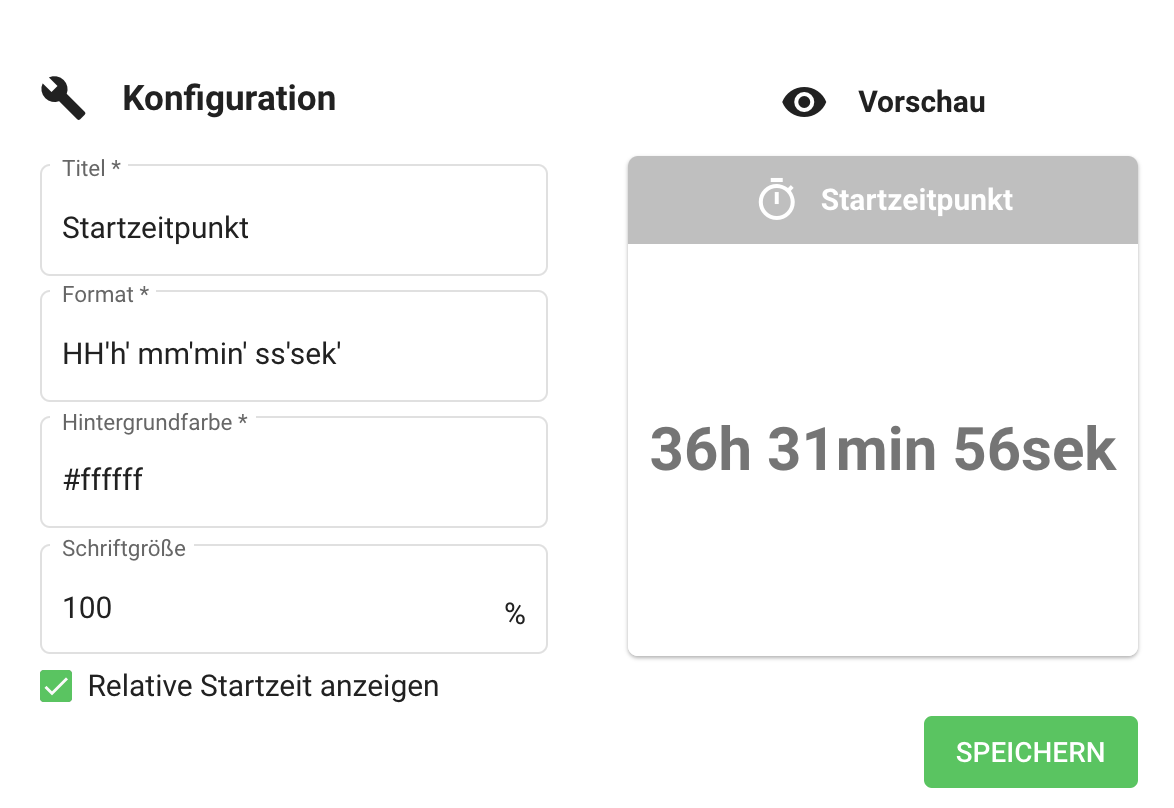This screenshot has width=1174, height=808.
Task: Click the 'Schriftgröße' floating label
Action: pyautogui.click(x=123, y=549)
